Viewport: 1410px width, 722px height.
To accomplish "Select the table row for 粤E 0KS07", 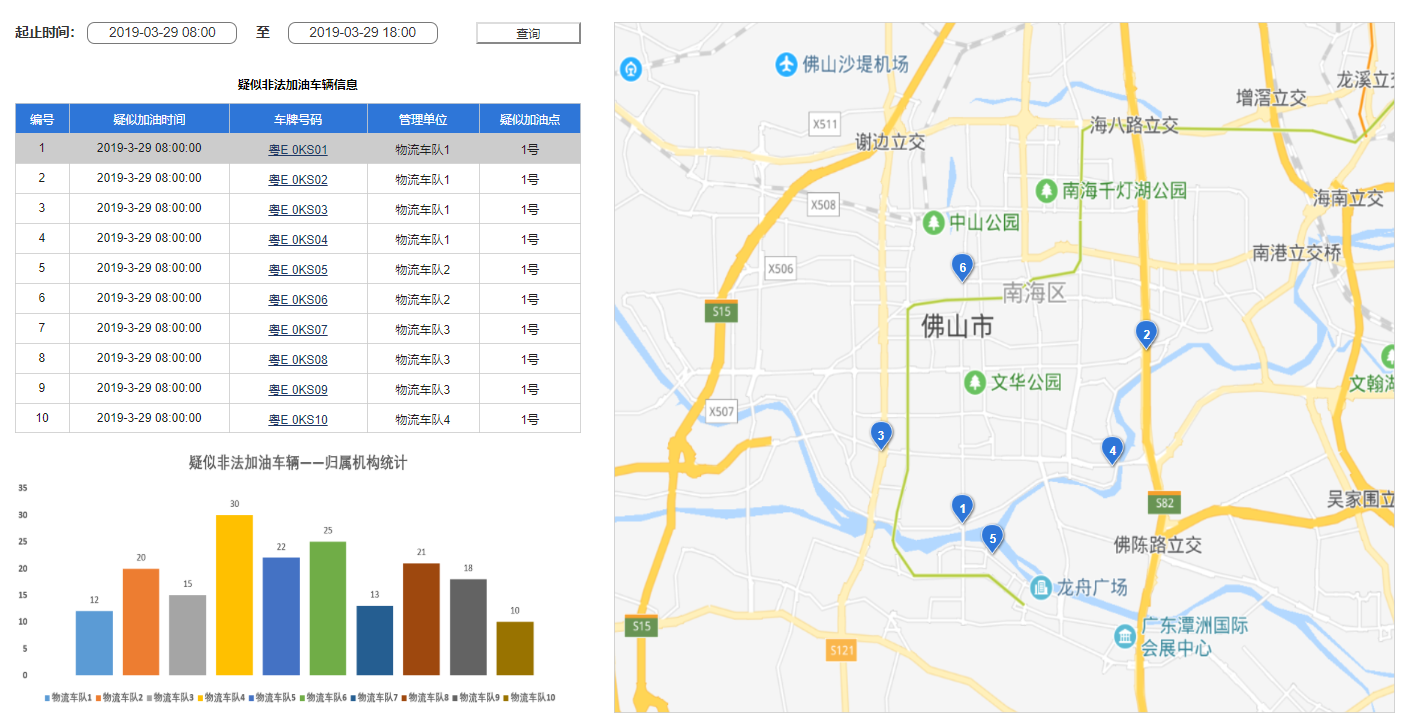I will 297,328.
